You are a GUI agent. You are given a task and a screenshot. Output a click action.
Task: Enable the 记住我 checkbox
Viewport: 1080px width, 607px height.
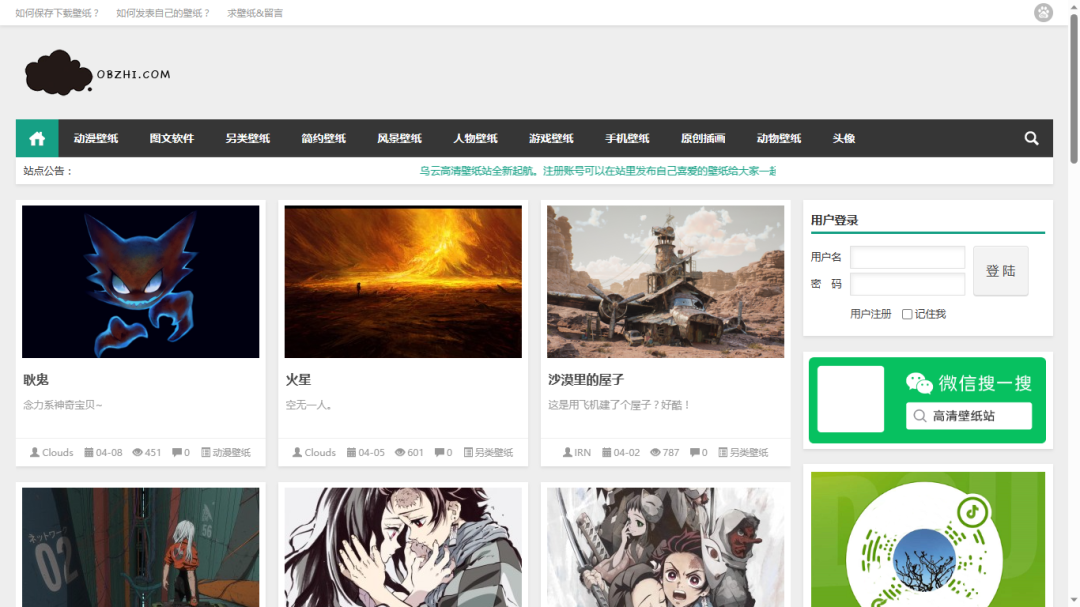coord(907,314)
